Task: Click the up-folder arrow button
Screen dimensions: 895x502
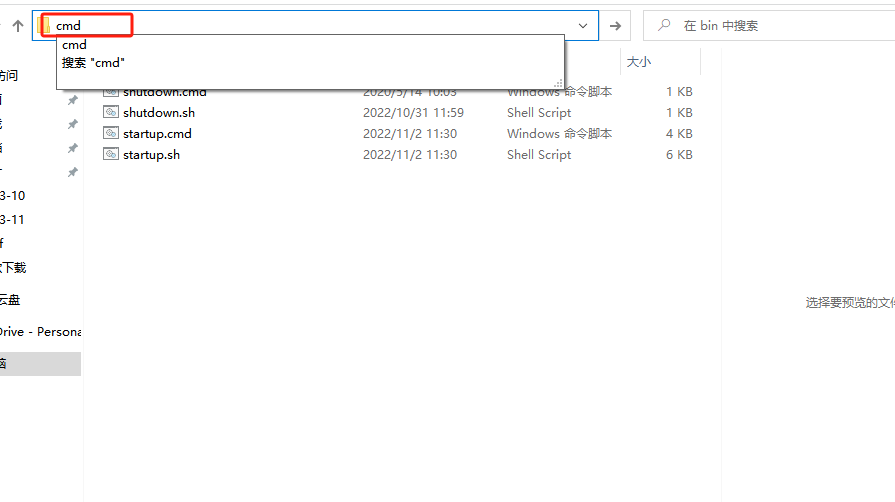Action: (18, 26)
